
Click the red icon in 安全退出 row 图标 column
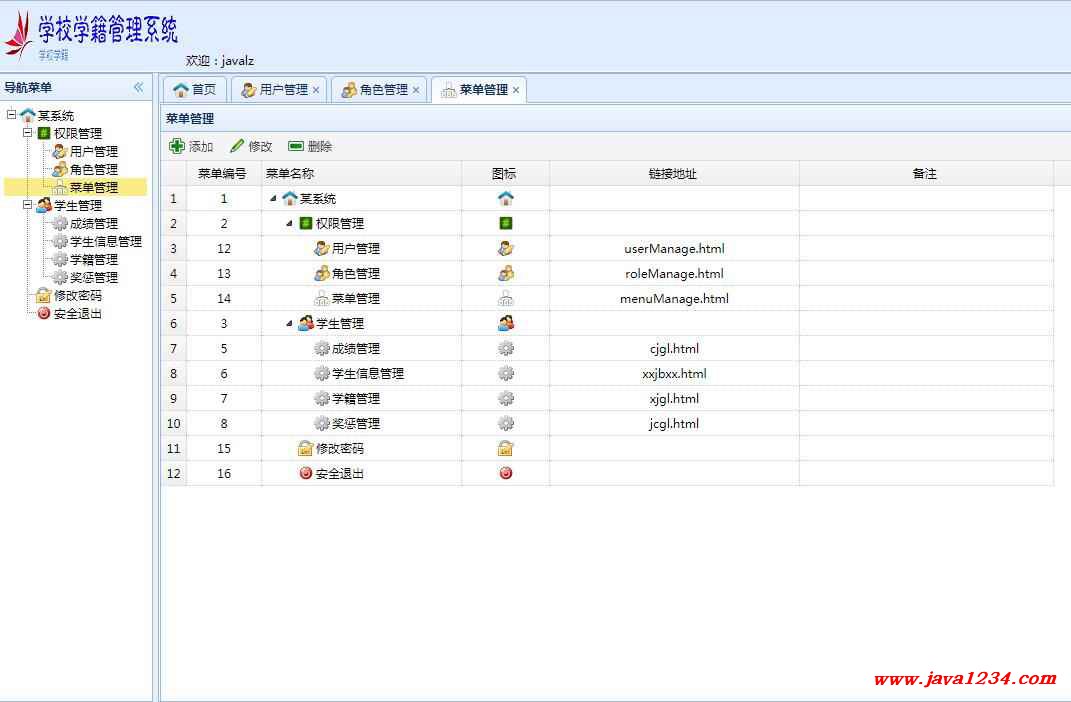pyautogui.click(x=505, y=473)
